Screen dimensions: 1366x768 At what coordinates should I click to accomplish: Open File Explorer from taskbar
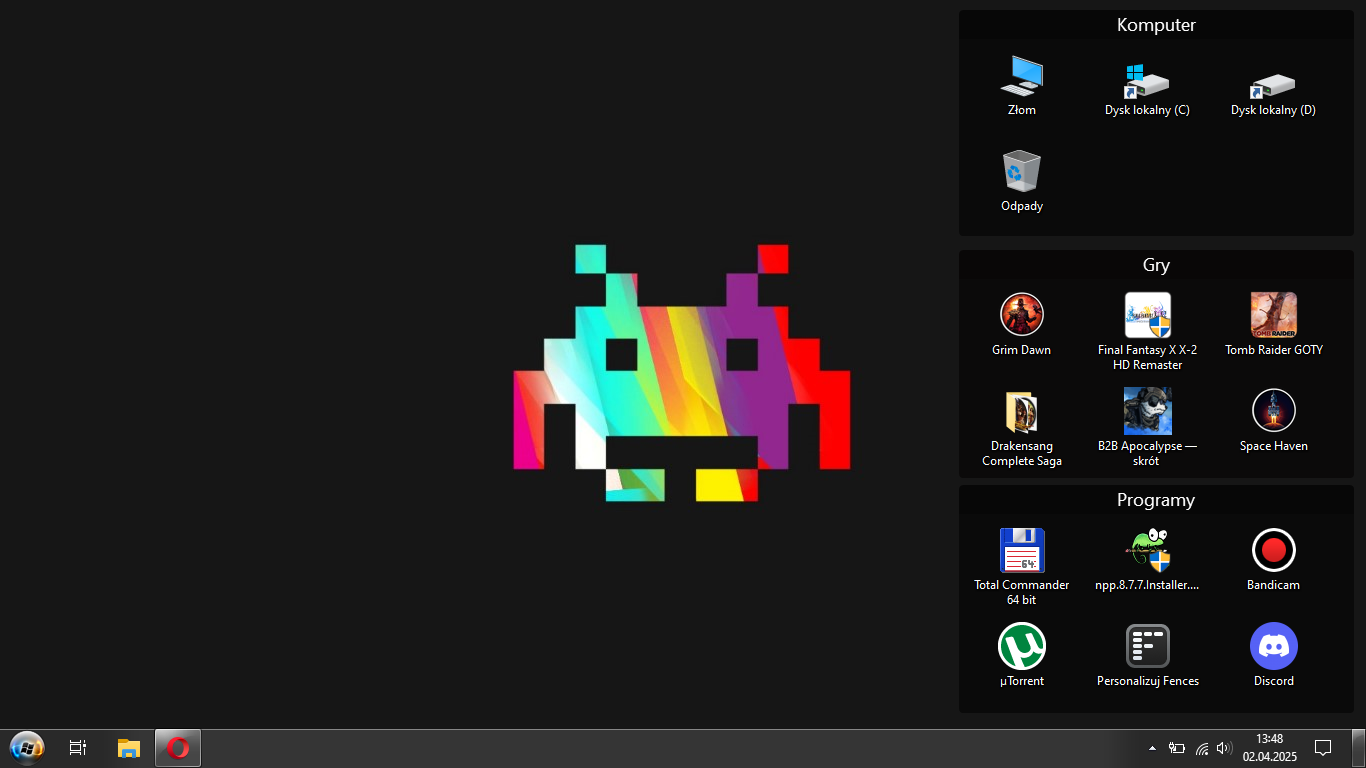pos(129,747)
